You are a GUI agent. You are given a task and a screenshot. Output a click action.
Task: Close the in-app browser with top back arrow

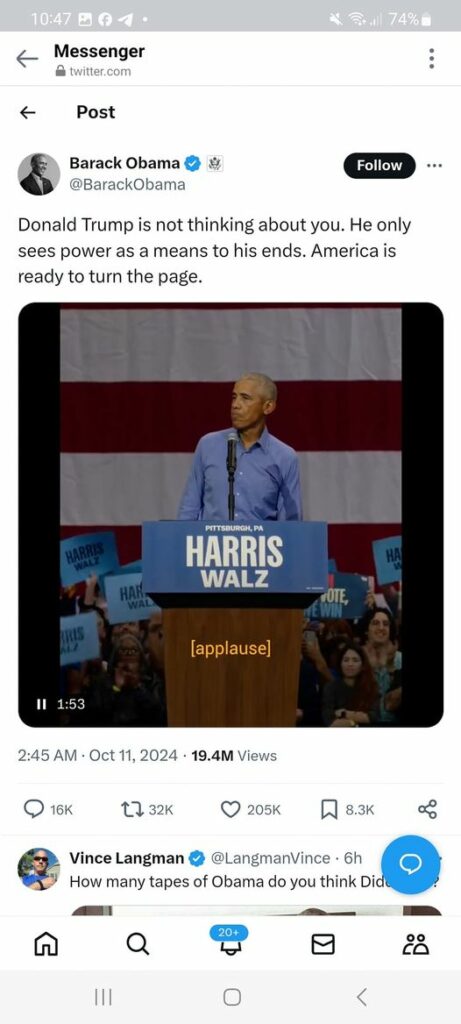[x=27, y=59]
